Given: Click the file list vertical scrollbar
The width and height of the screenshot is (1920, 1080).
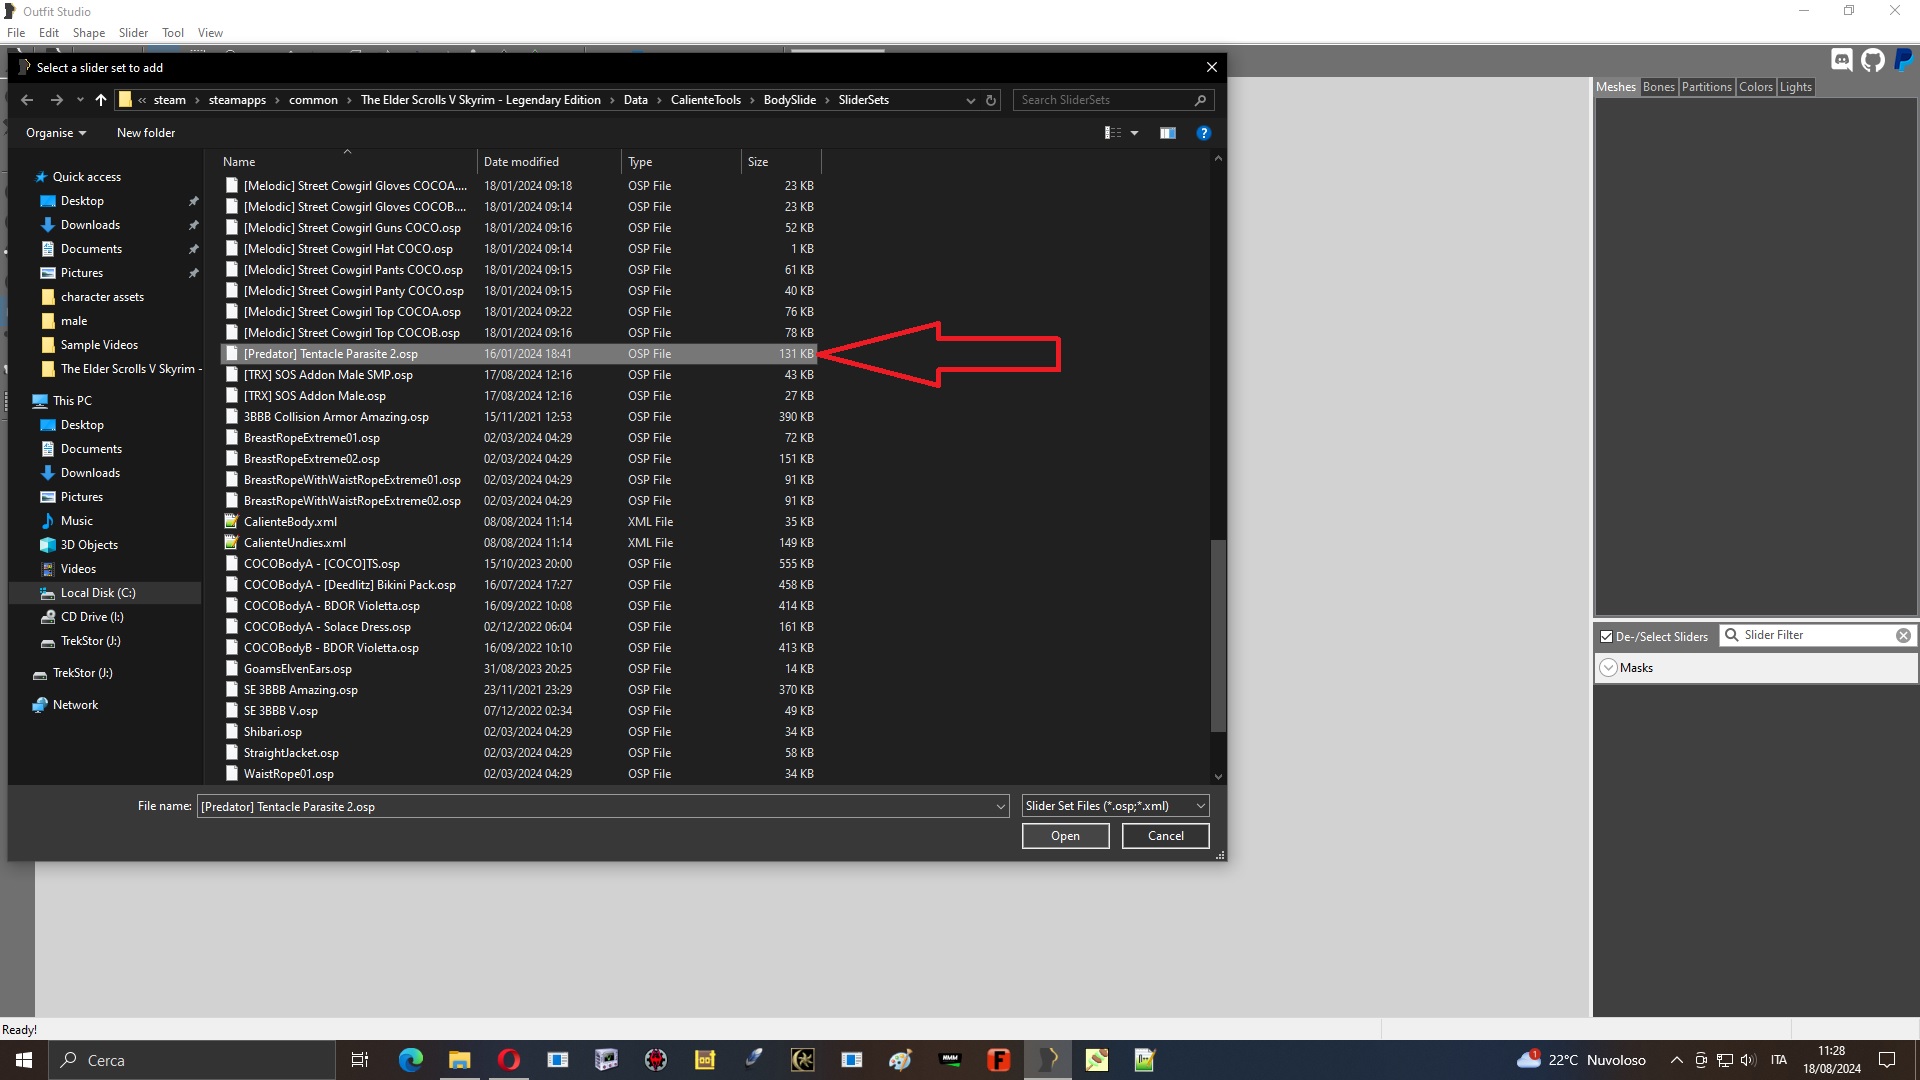Looking at the screenshot, I should coord(1218,636).
